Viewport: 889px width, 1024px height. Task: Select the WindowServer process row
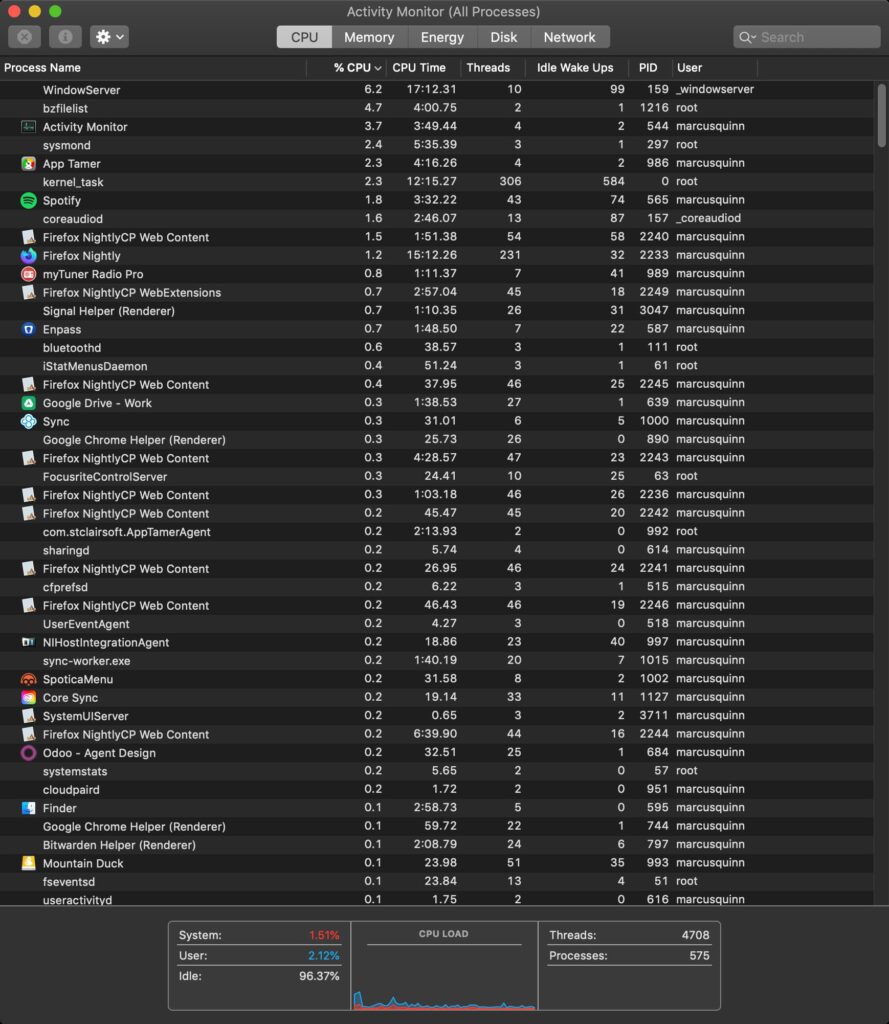(x=436, y=89)
